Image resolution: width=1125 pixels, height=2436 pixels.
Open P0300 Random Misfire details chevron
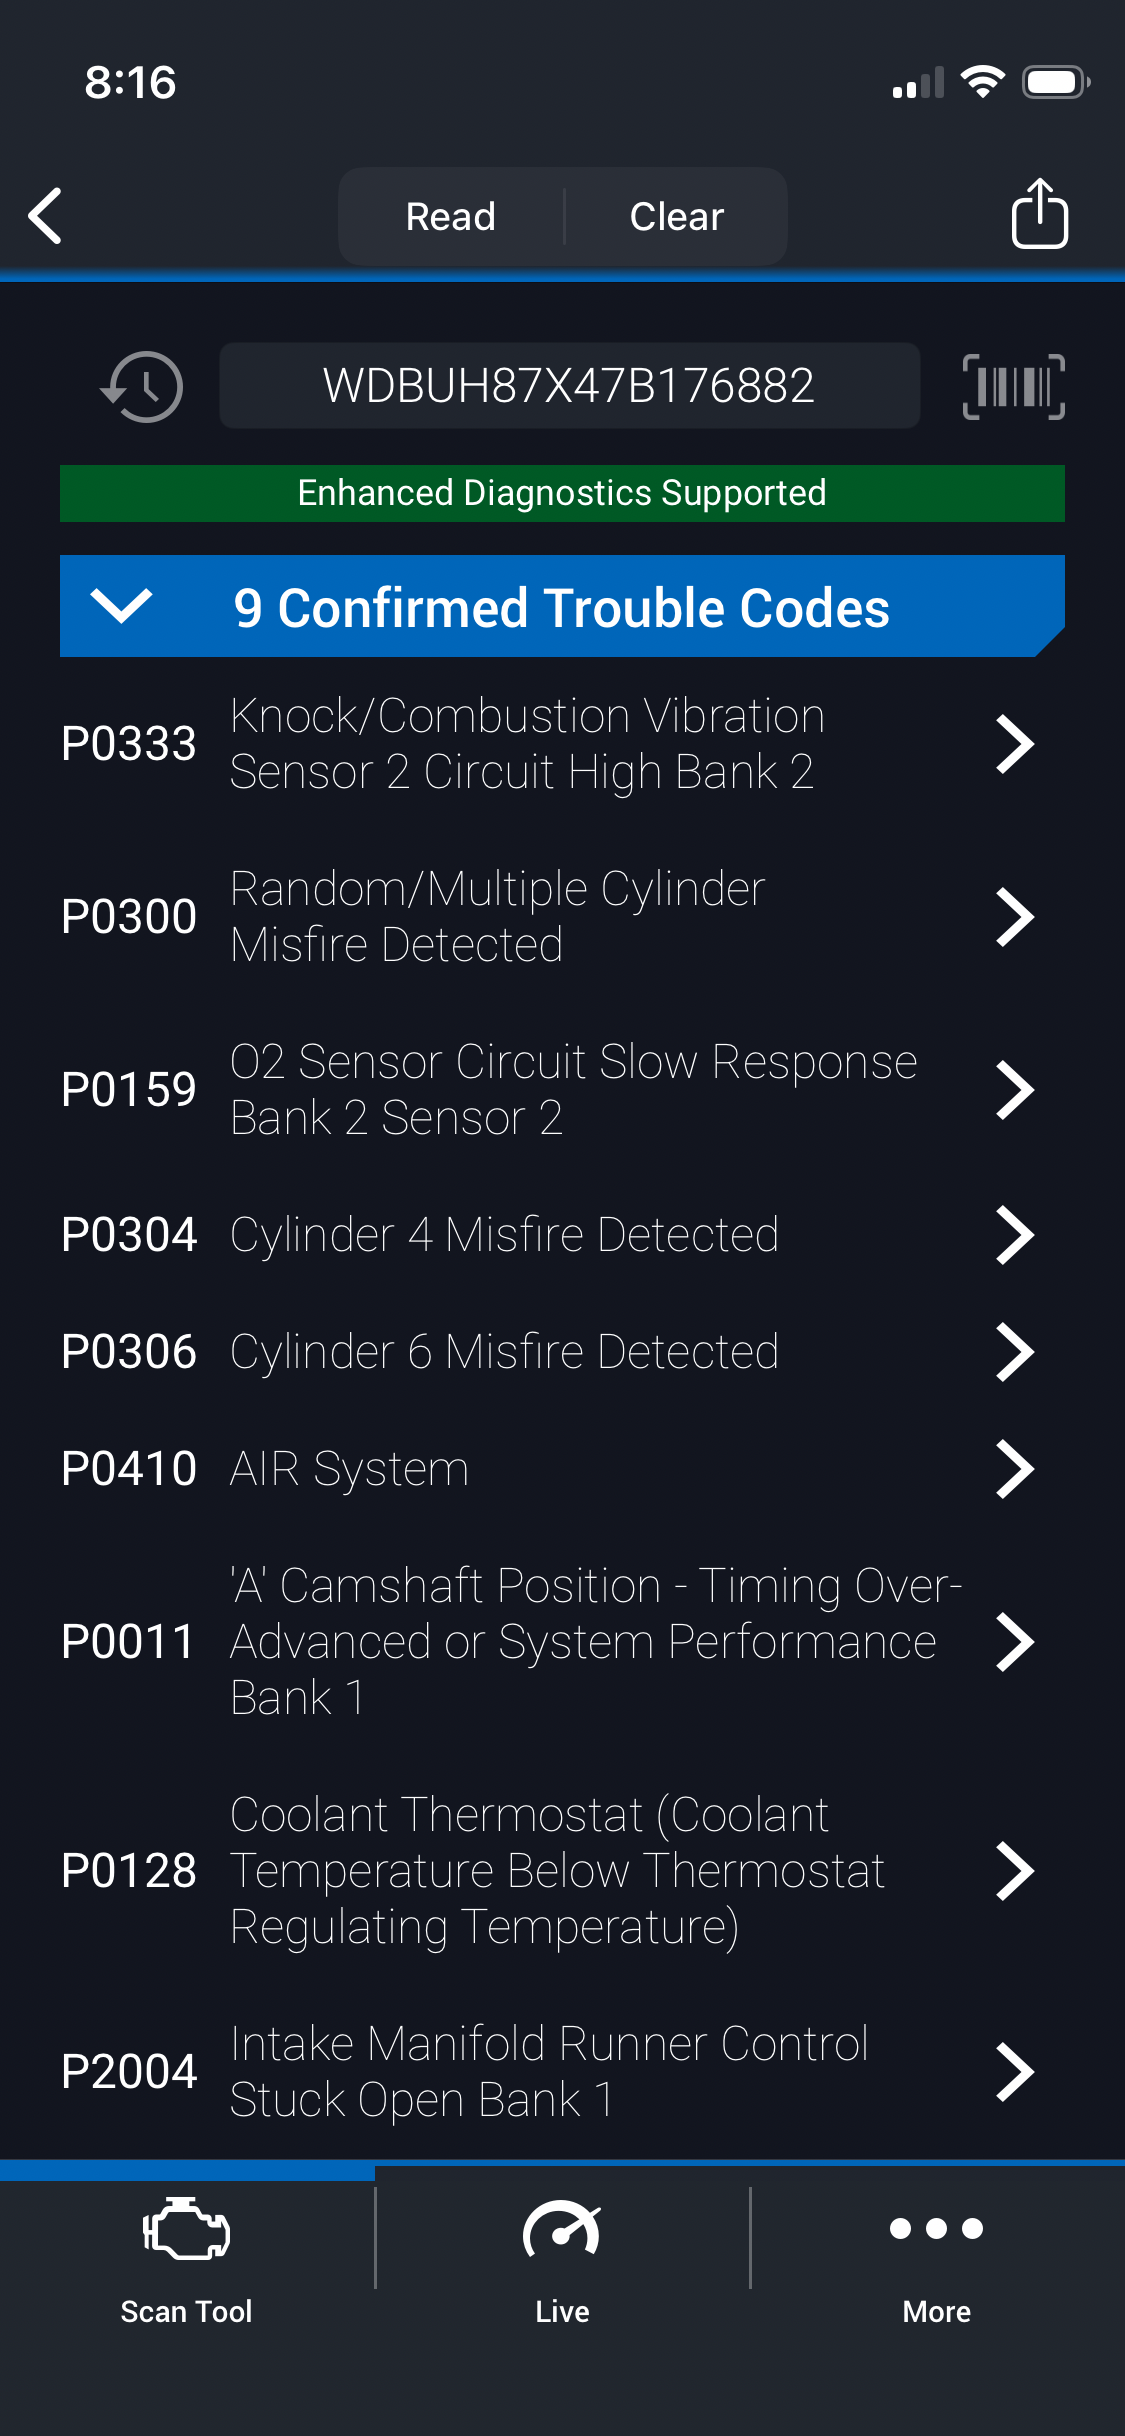[x=1014, y=917]
